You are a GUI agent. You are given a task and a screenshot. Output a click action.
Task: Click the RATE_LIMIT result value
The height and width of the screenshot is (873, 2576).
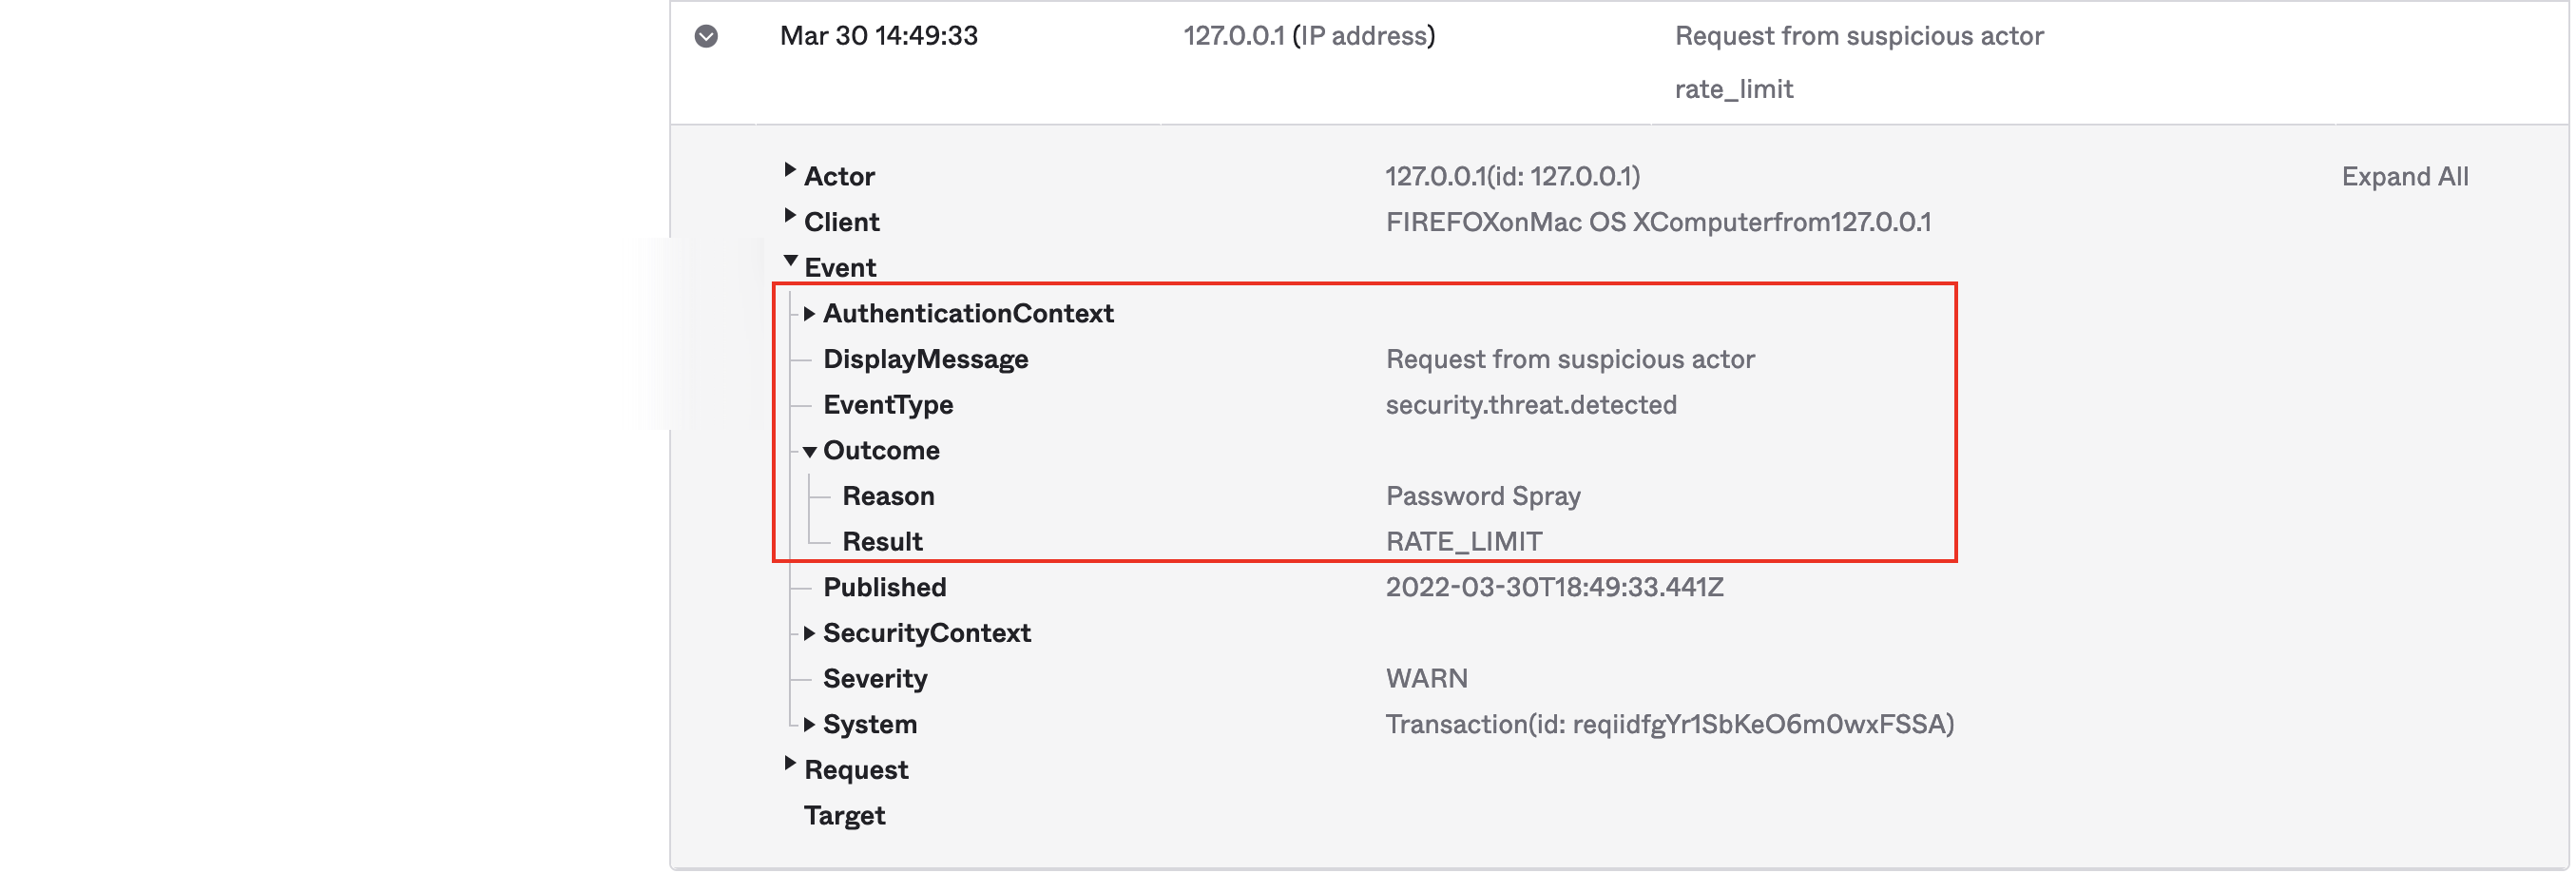click(x=1463, y=542)
